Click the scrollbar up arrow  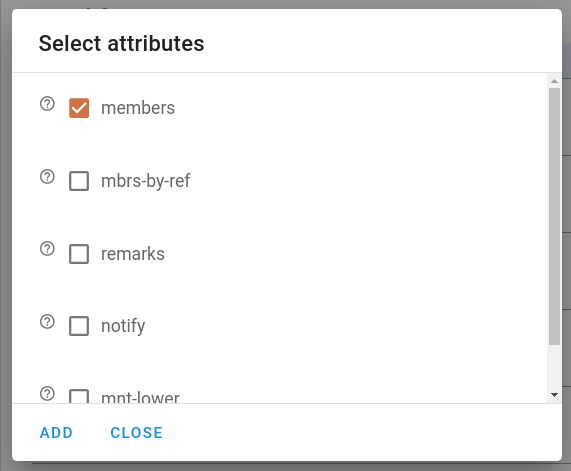[x=555, y=81]
